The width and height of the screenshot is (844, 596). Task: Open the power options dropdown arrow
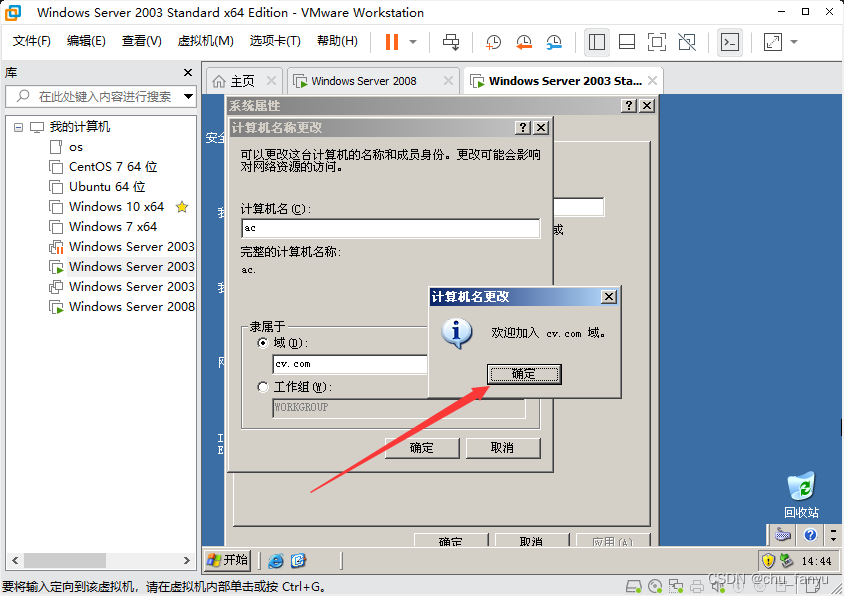coord(413,41)
